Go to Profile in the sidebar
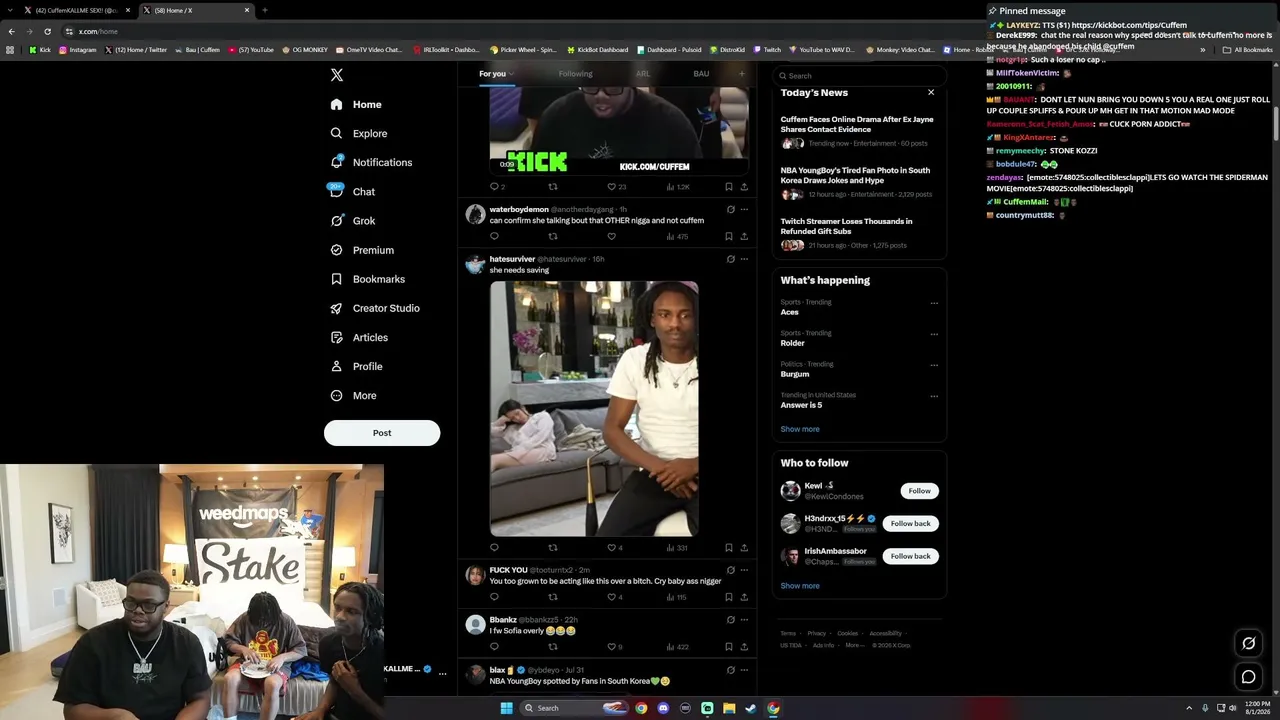This screenshot has width=1280, height=720. (356, 366)
